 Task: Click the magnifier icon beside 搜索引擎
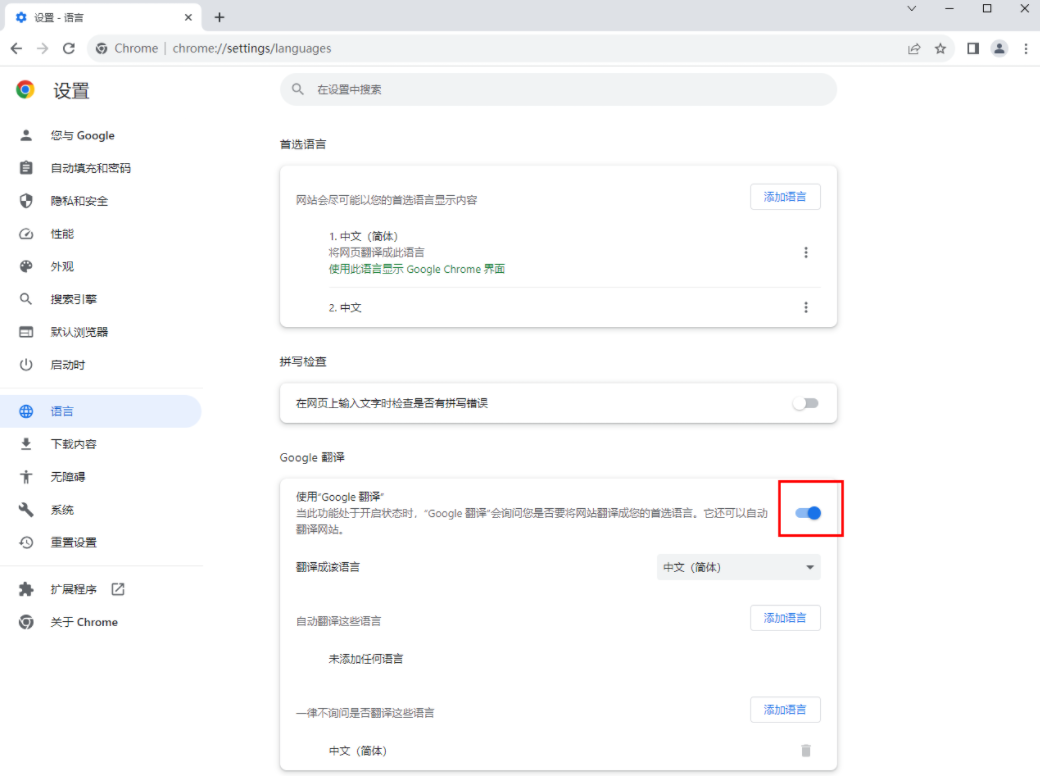tap(26, 299)
